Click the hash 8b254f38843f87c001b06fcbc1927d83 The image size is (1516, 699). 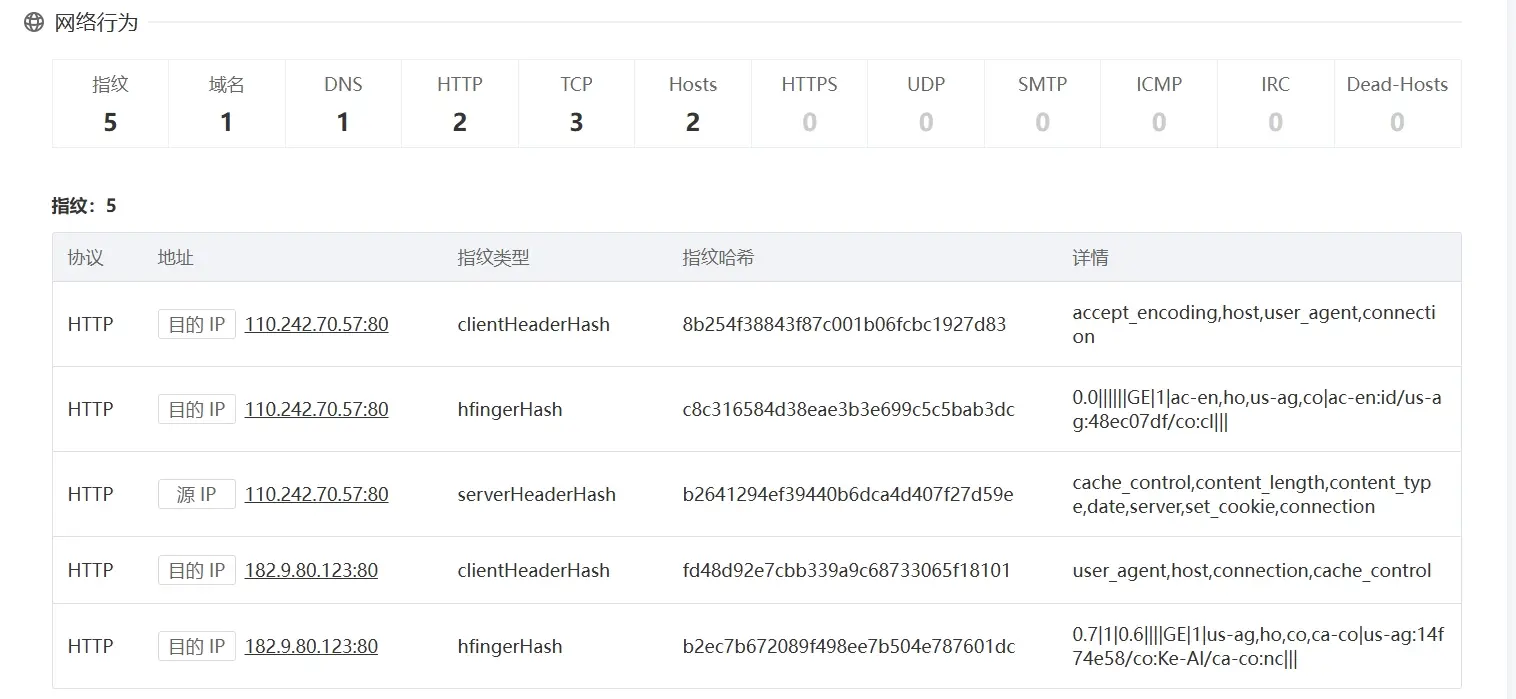pyautogui.click(x=844, y=324)
